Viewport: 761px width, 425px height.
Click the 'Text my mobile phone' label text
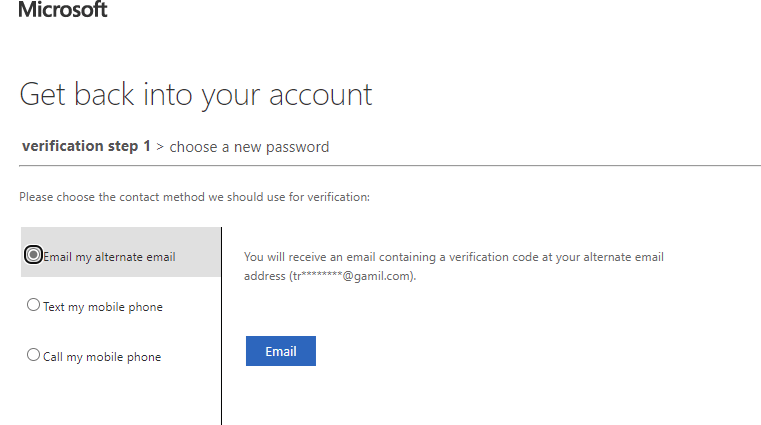(x=102, y=307)
